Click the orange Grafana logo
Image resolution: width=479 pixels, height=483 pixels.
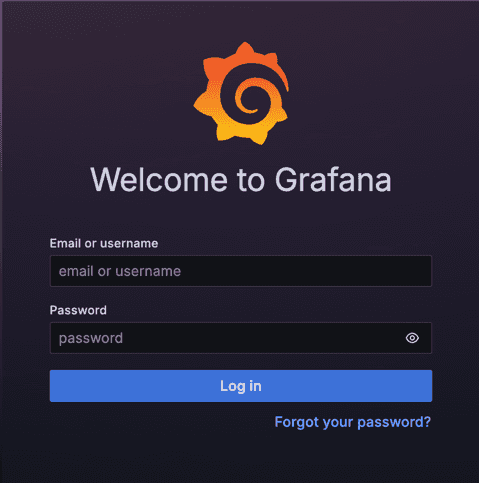[241, 93]
